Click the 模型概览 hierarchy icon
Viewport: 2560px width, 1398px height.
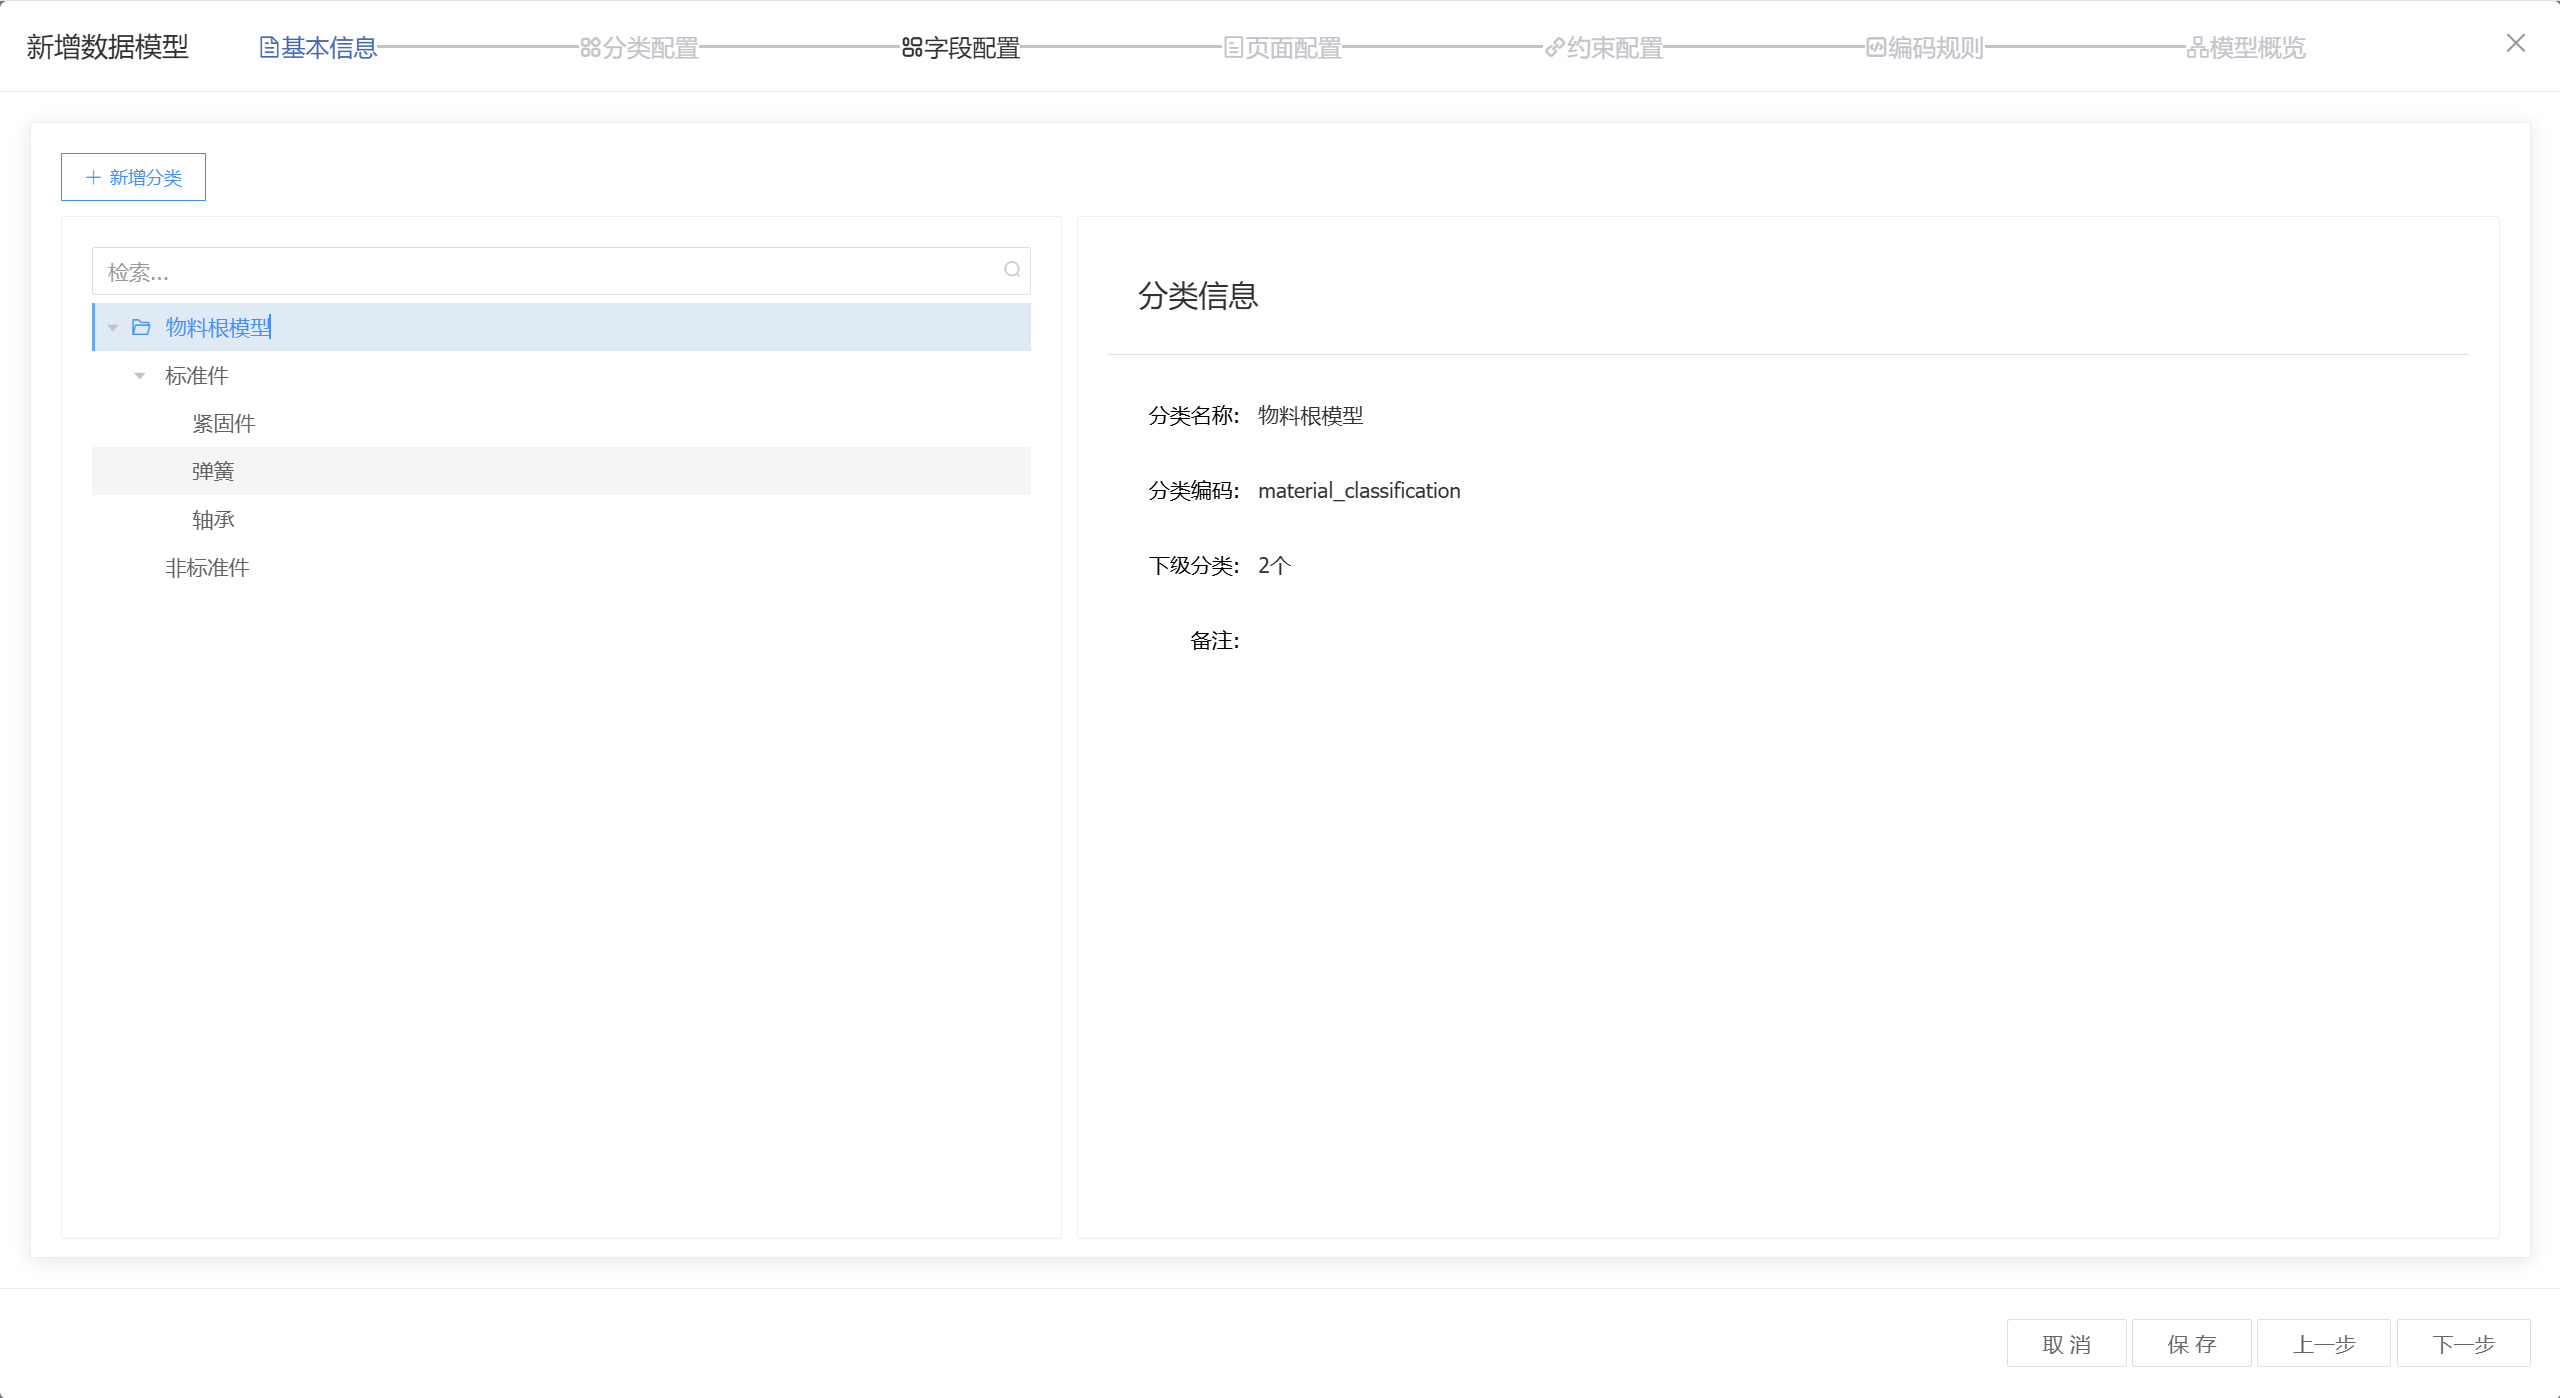[x=2197, y=48]
